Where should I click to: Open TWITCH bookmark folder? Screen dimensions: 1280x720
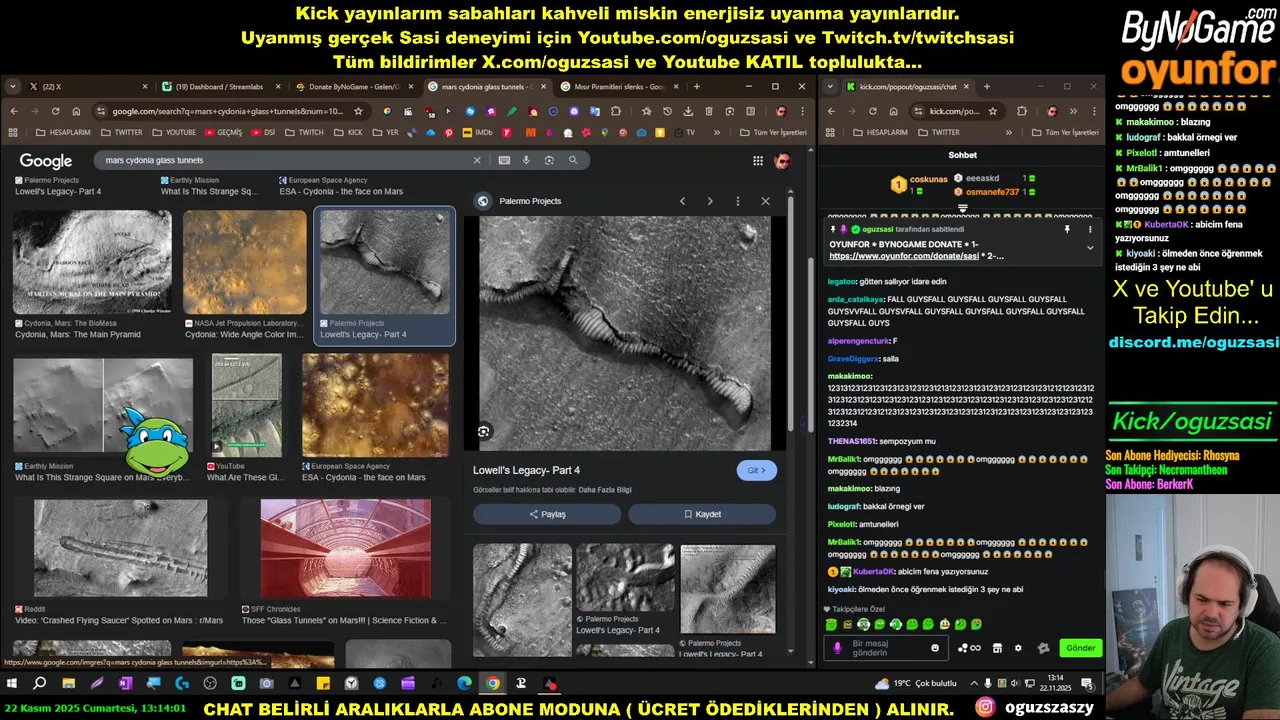(304, 132)
